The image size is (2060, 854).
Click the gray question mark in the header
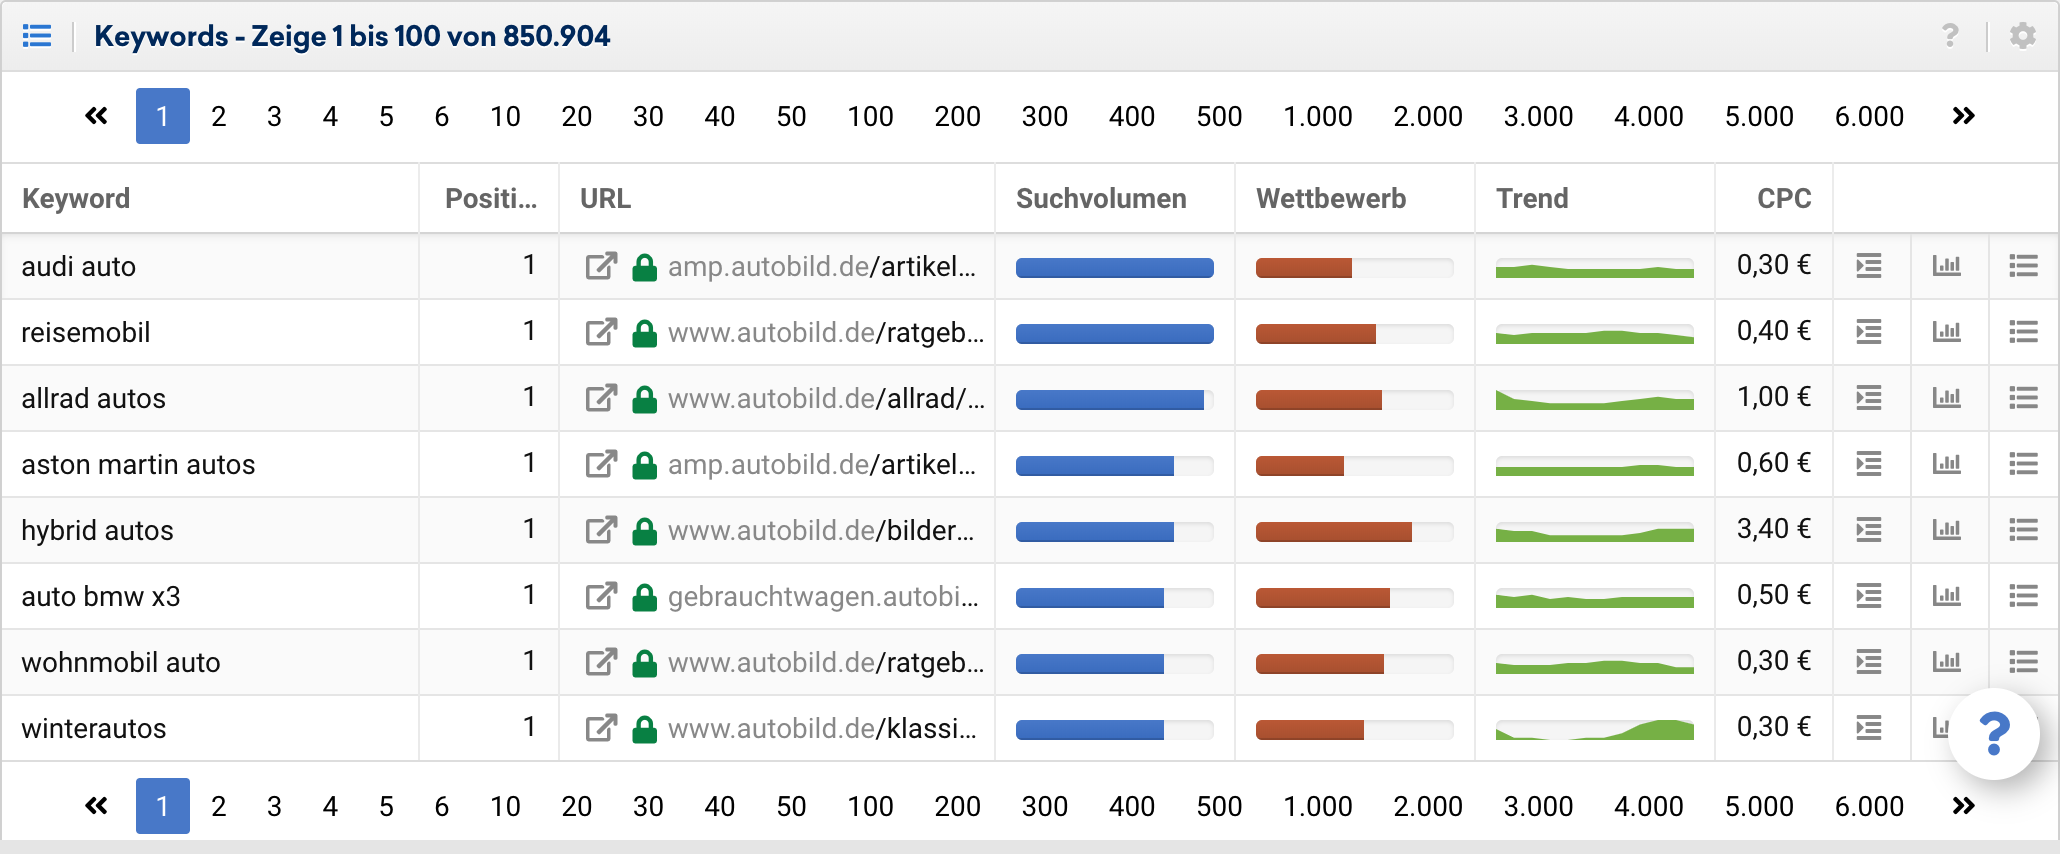1950,36
